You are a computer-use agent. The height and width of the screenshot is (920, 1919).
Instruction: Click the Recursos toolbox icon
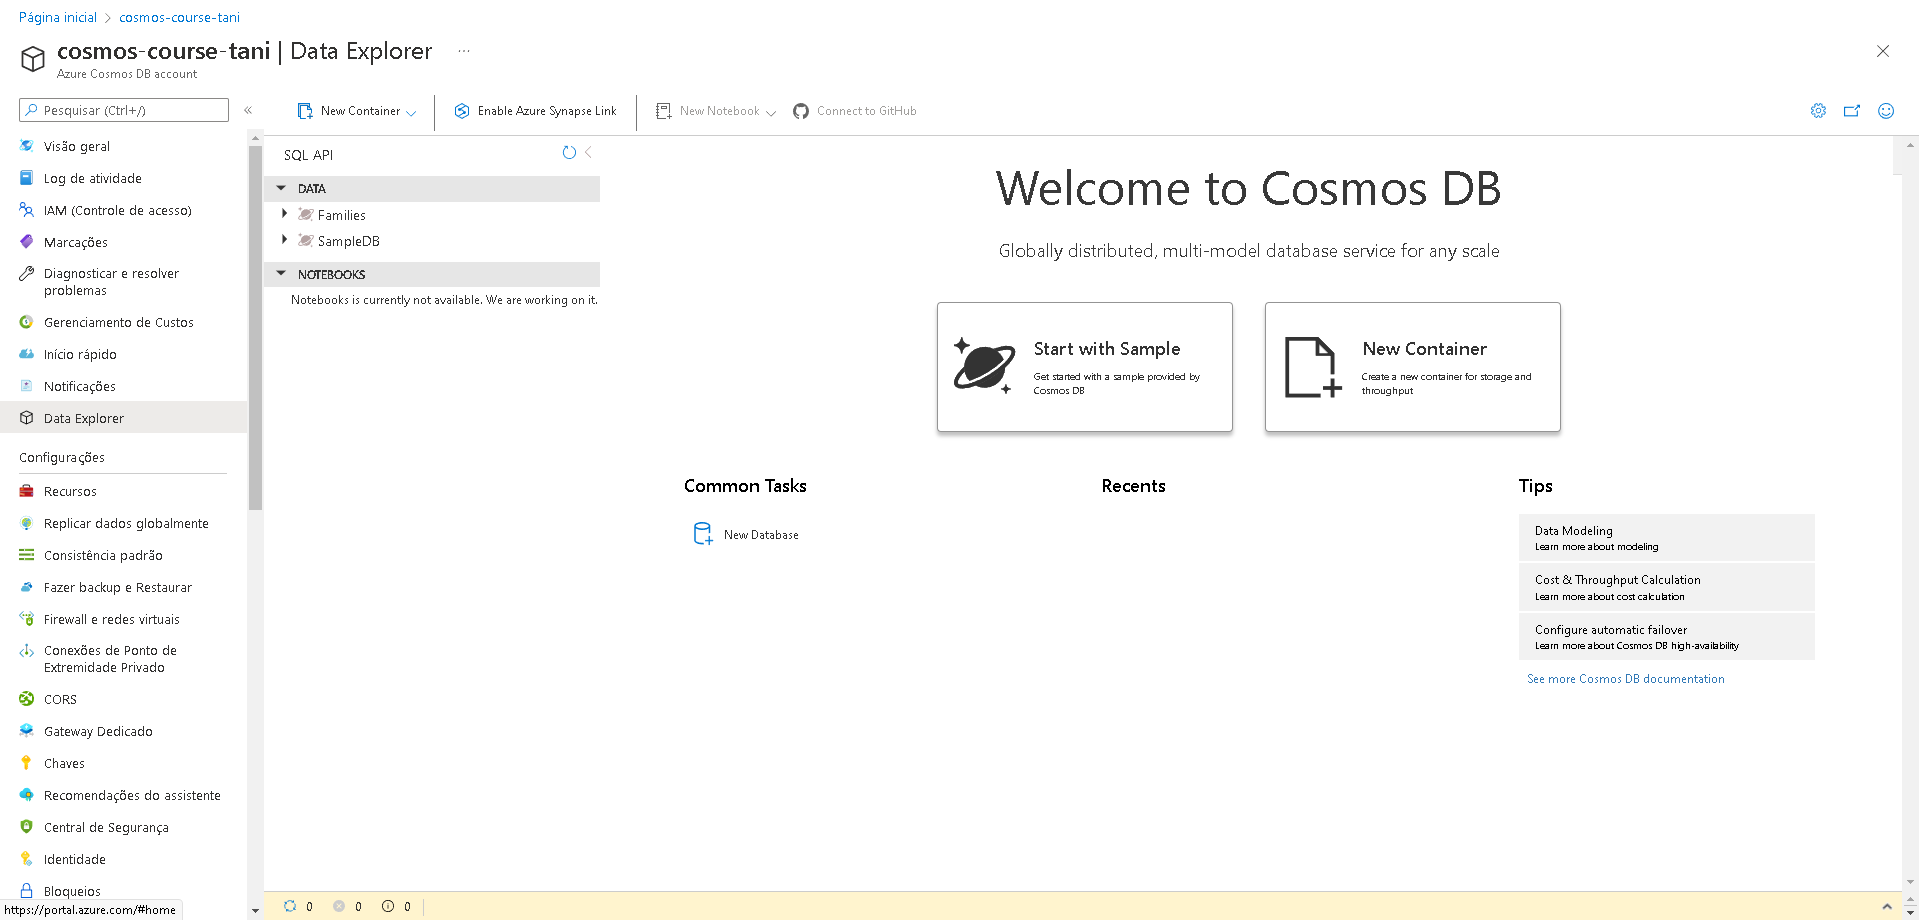27,491
